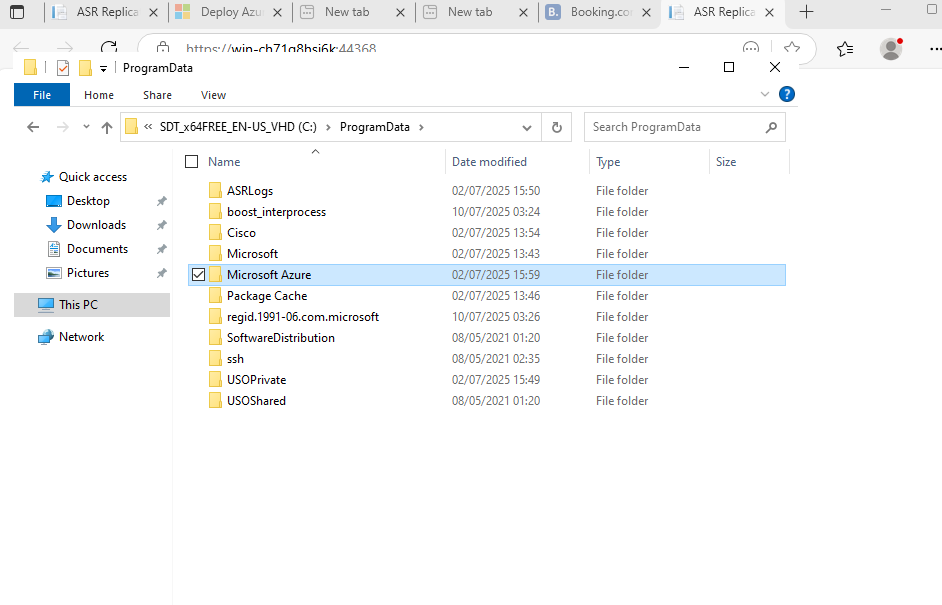This screenshot has height=605, width=942.
Task: Select regid.1991-06.com.microsoft folder name
Action: [x=303, y=317]
